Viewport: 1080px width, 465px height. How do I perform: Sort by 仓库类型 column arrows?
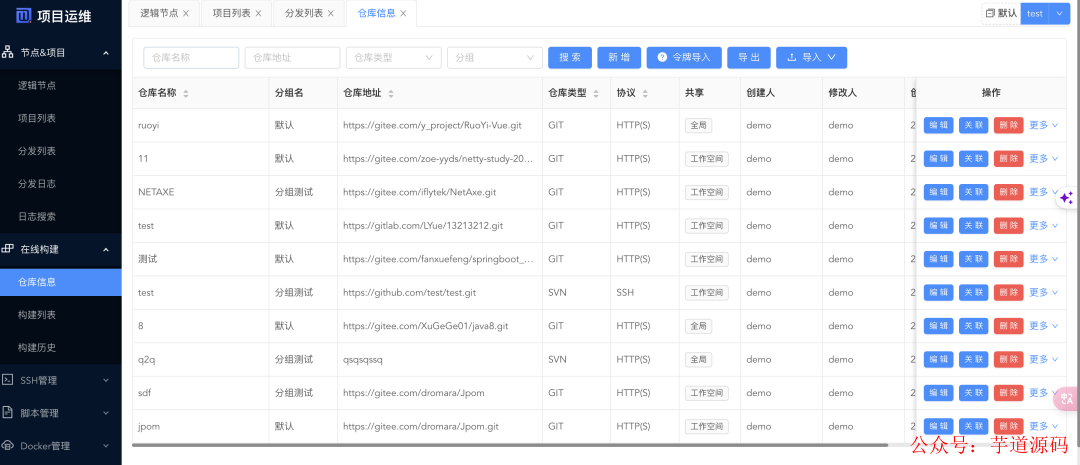click(596, 94)
